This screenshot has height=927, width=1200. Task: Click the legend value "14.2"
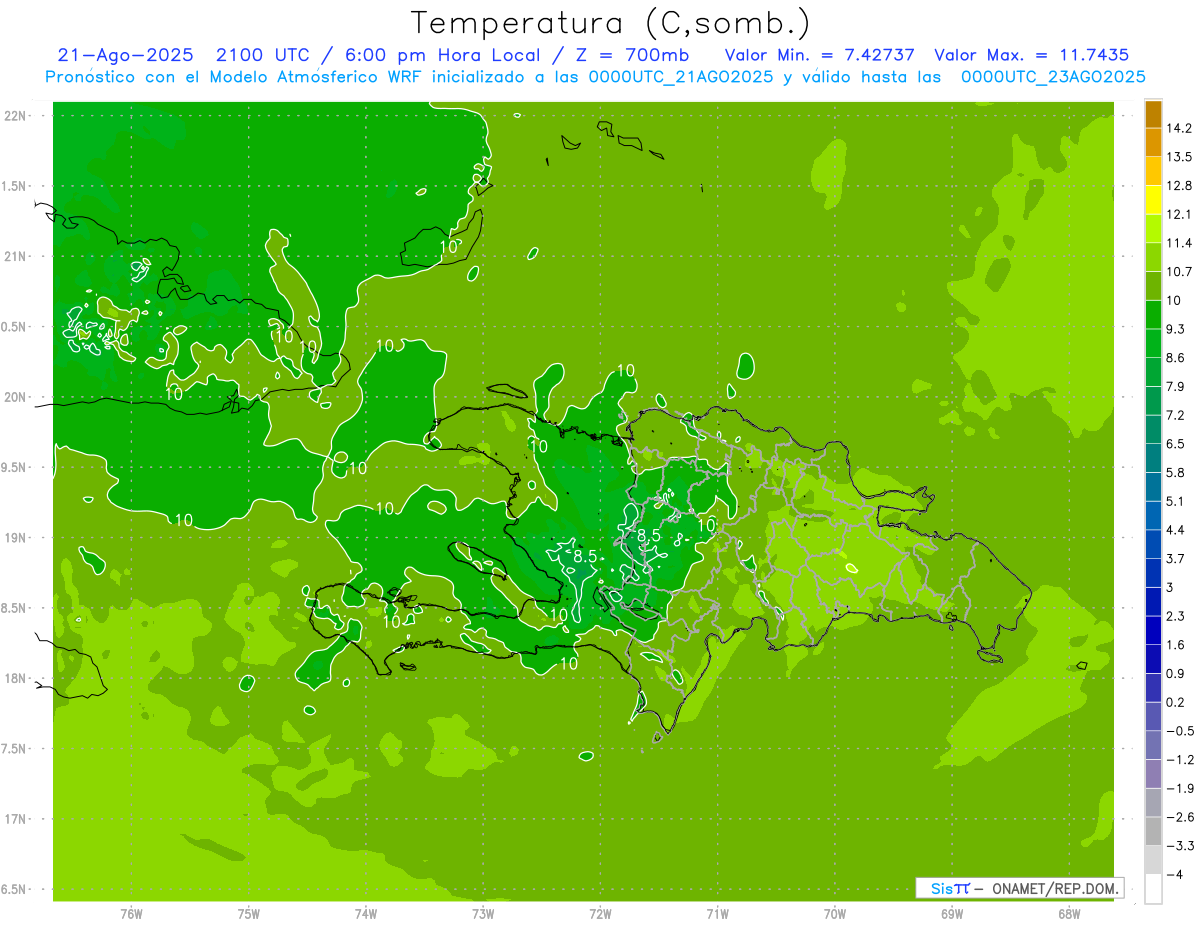point(1178,128)
